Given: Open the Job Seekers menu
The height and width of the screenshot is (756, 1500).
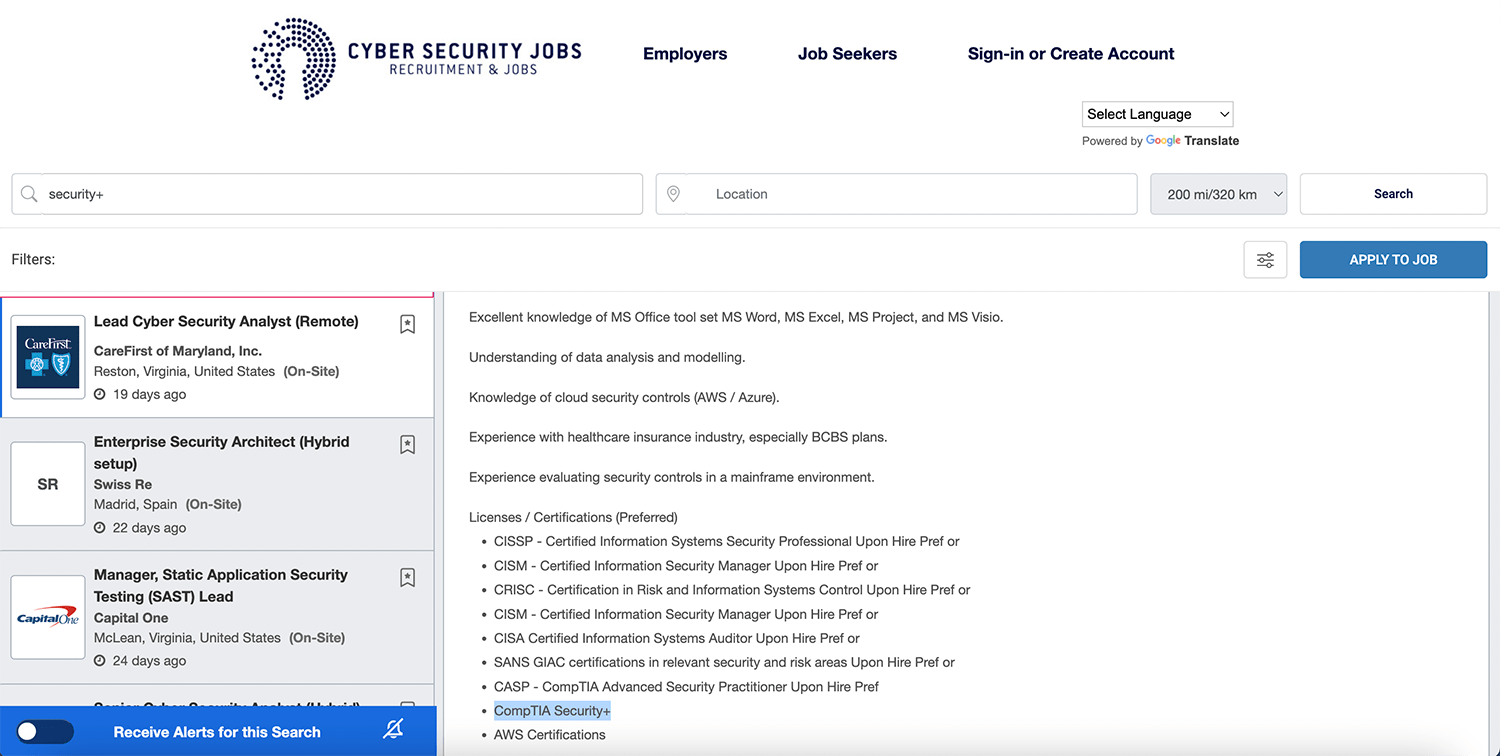Looking at the screenshot, I should point(847,54).
